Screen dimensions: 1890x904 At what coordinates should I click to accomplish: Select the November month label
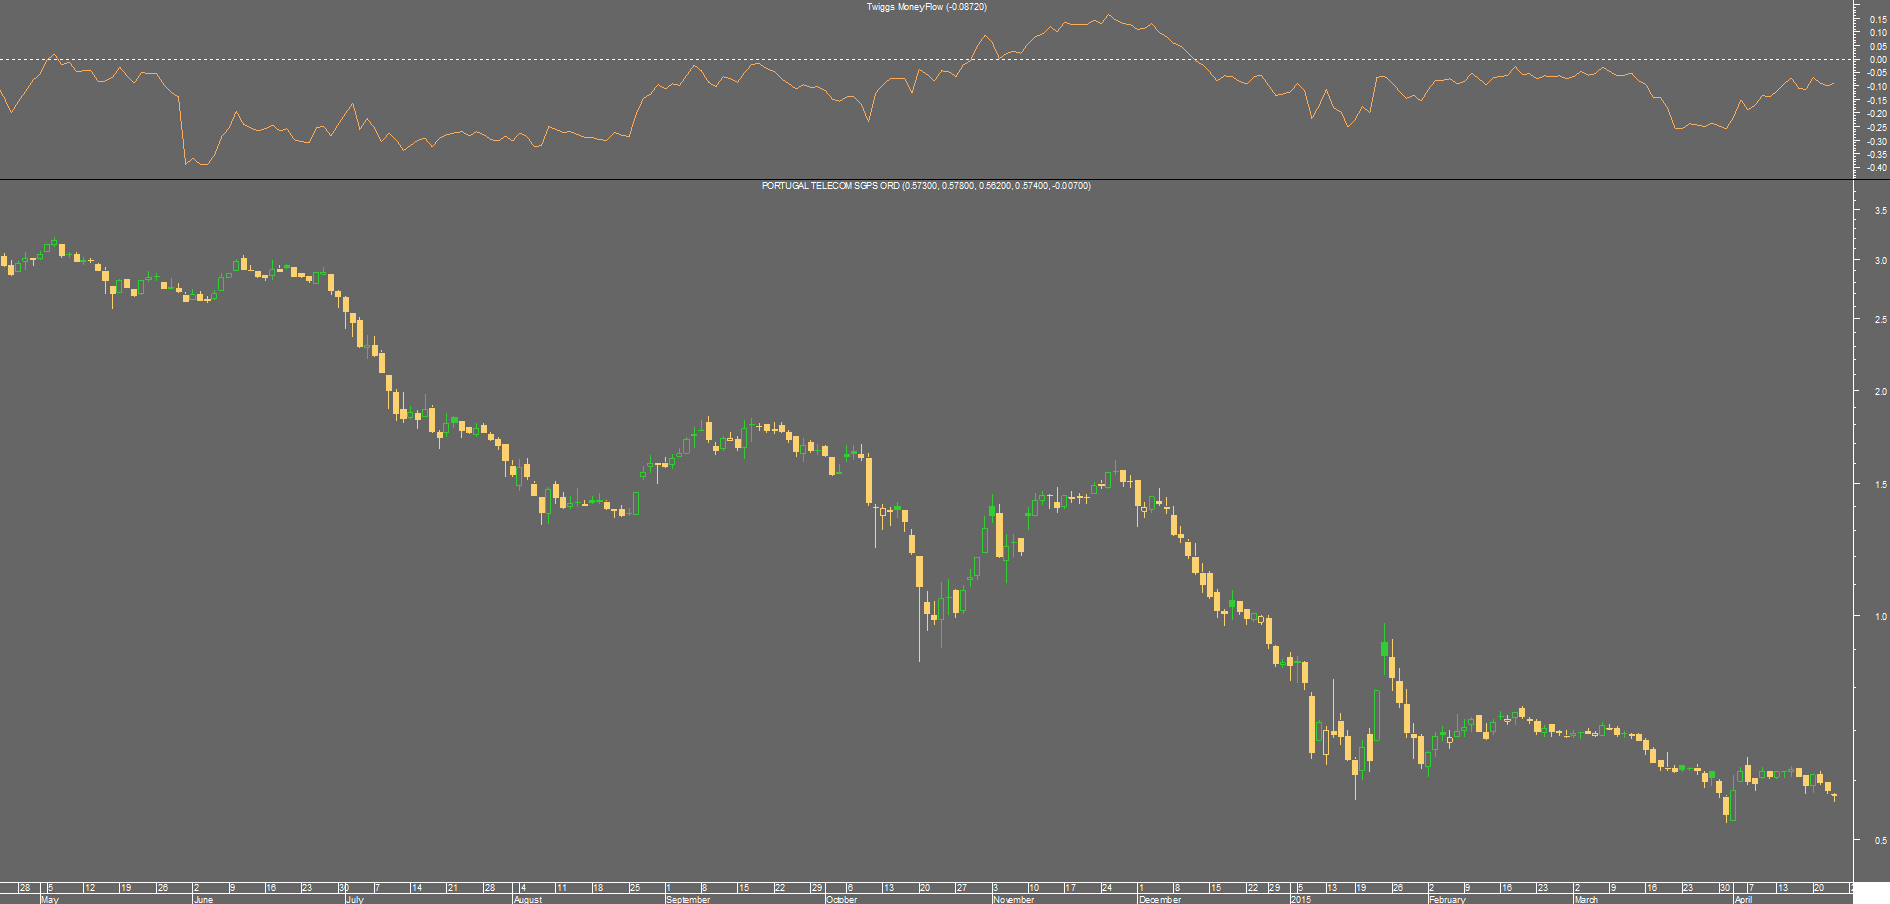[x=1014, y=899]
